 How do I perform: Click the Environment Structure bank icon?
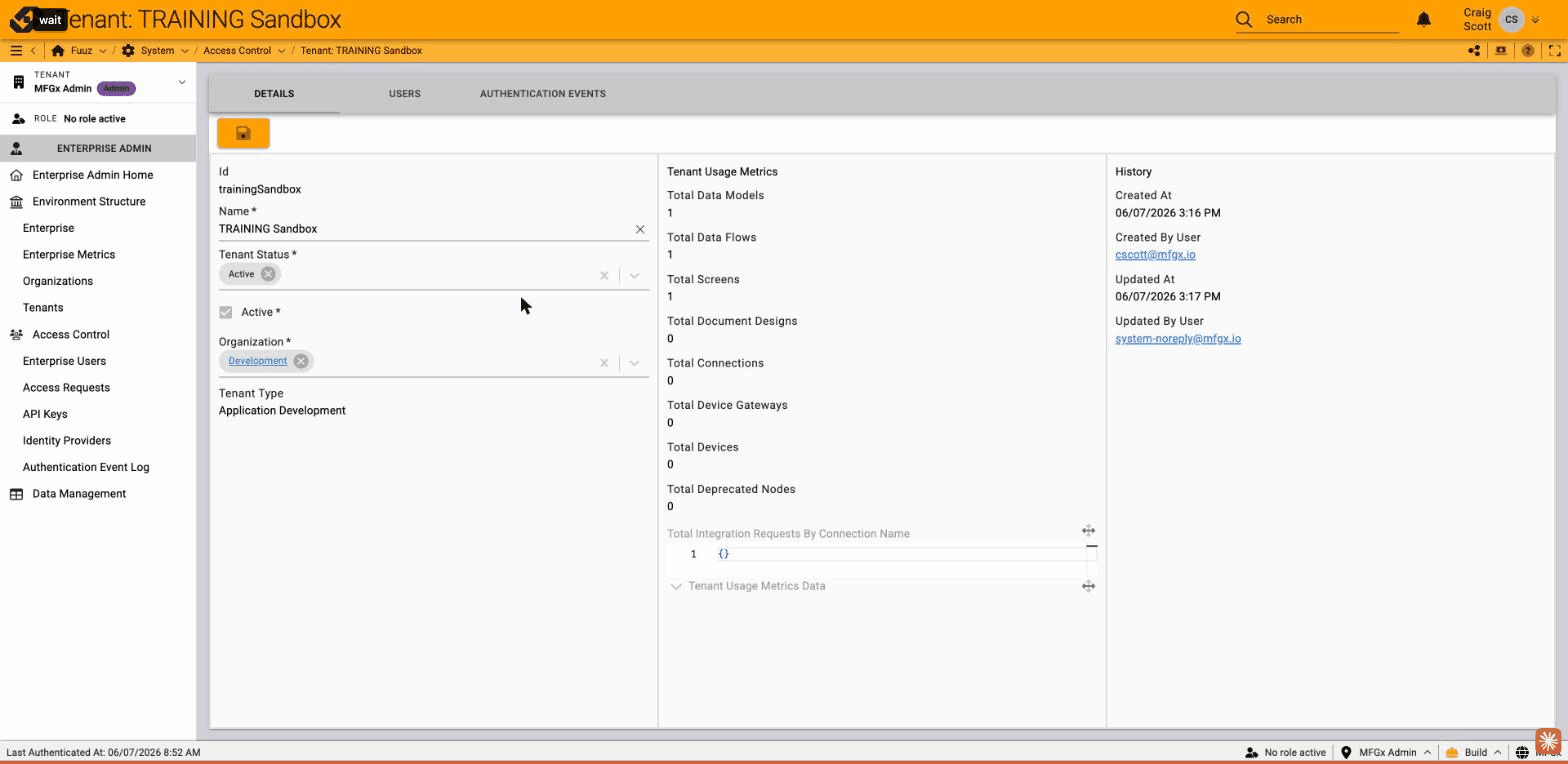[x=16, y=202]
